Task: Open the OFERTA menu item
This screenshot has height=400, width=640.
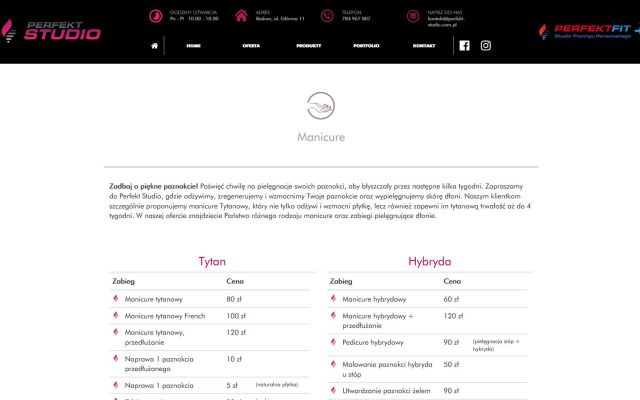Action: 250,46
